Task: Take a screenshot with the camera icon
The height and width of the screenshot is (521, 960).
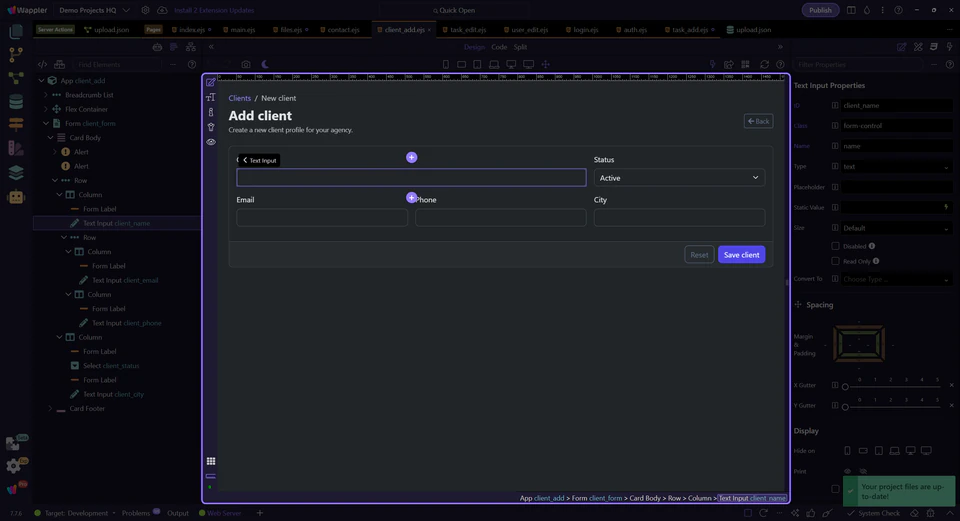Action: point(246,64)
